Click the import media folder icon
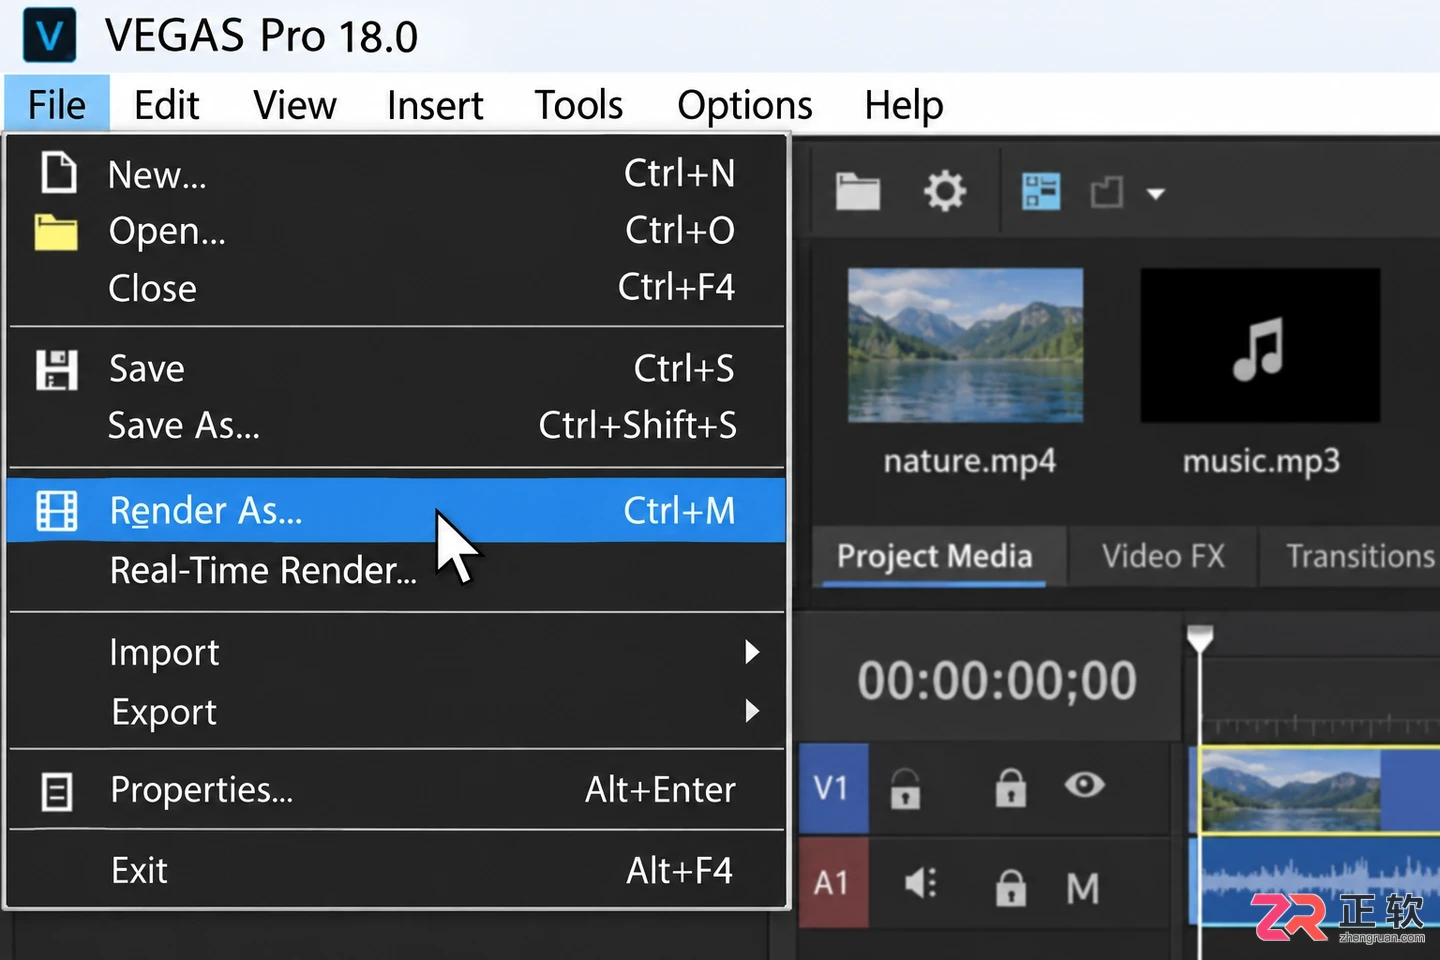The image size is (1440, 960). point(858,191)
